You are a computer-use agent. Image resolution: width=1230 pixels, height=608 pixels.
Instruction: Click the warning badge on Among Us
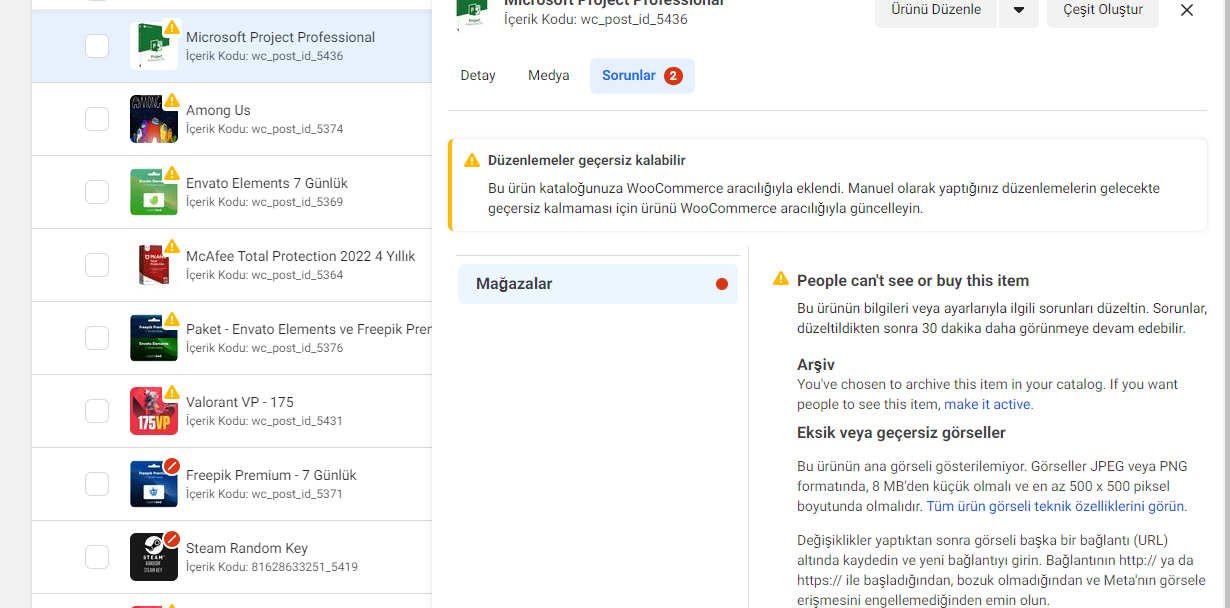point(172,100)
